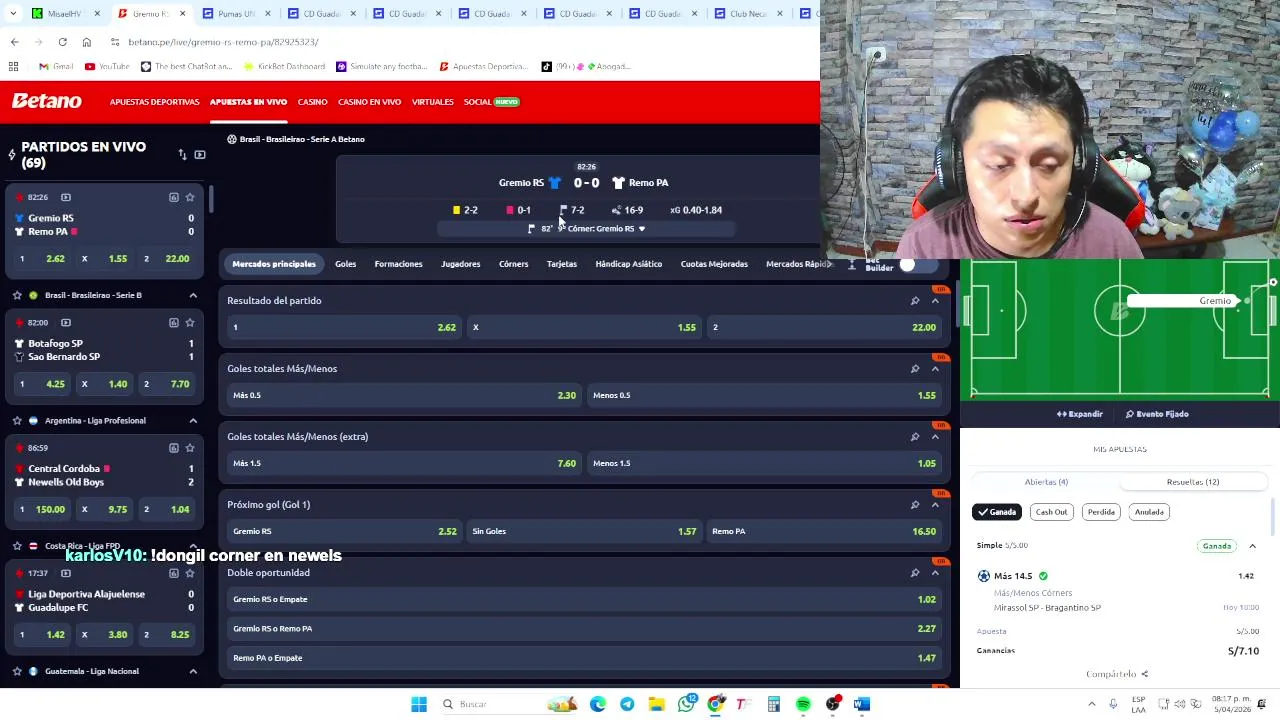Expand the match events dropdown under Córner: Gremio RS

pos(642,229)
